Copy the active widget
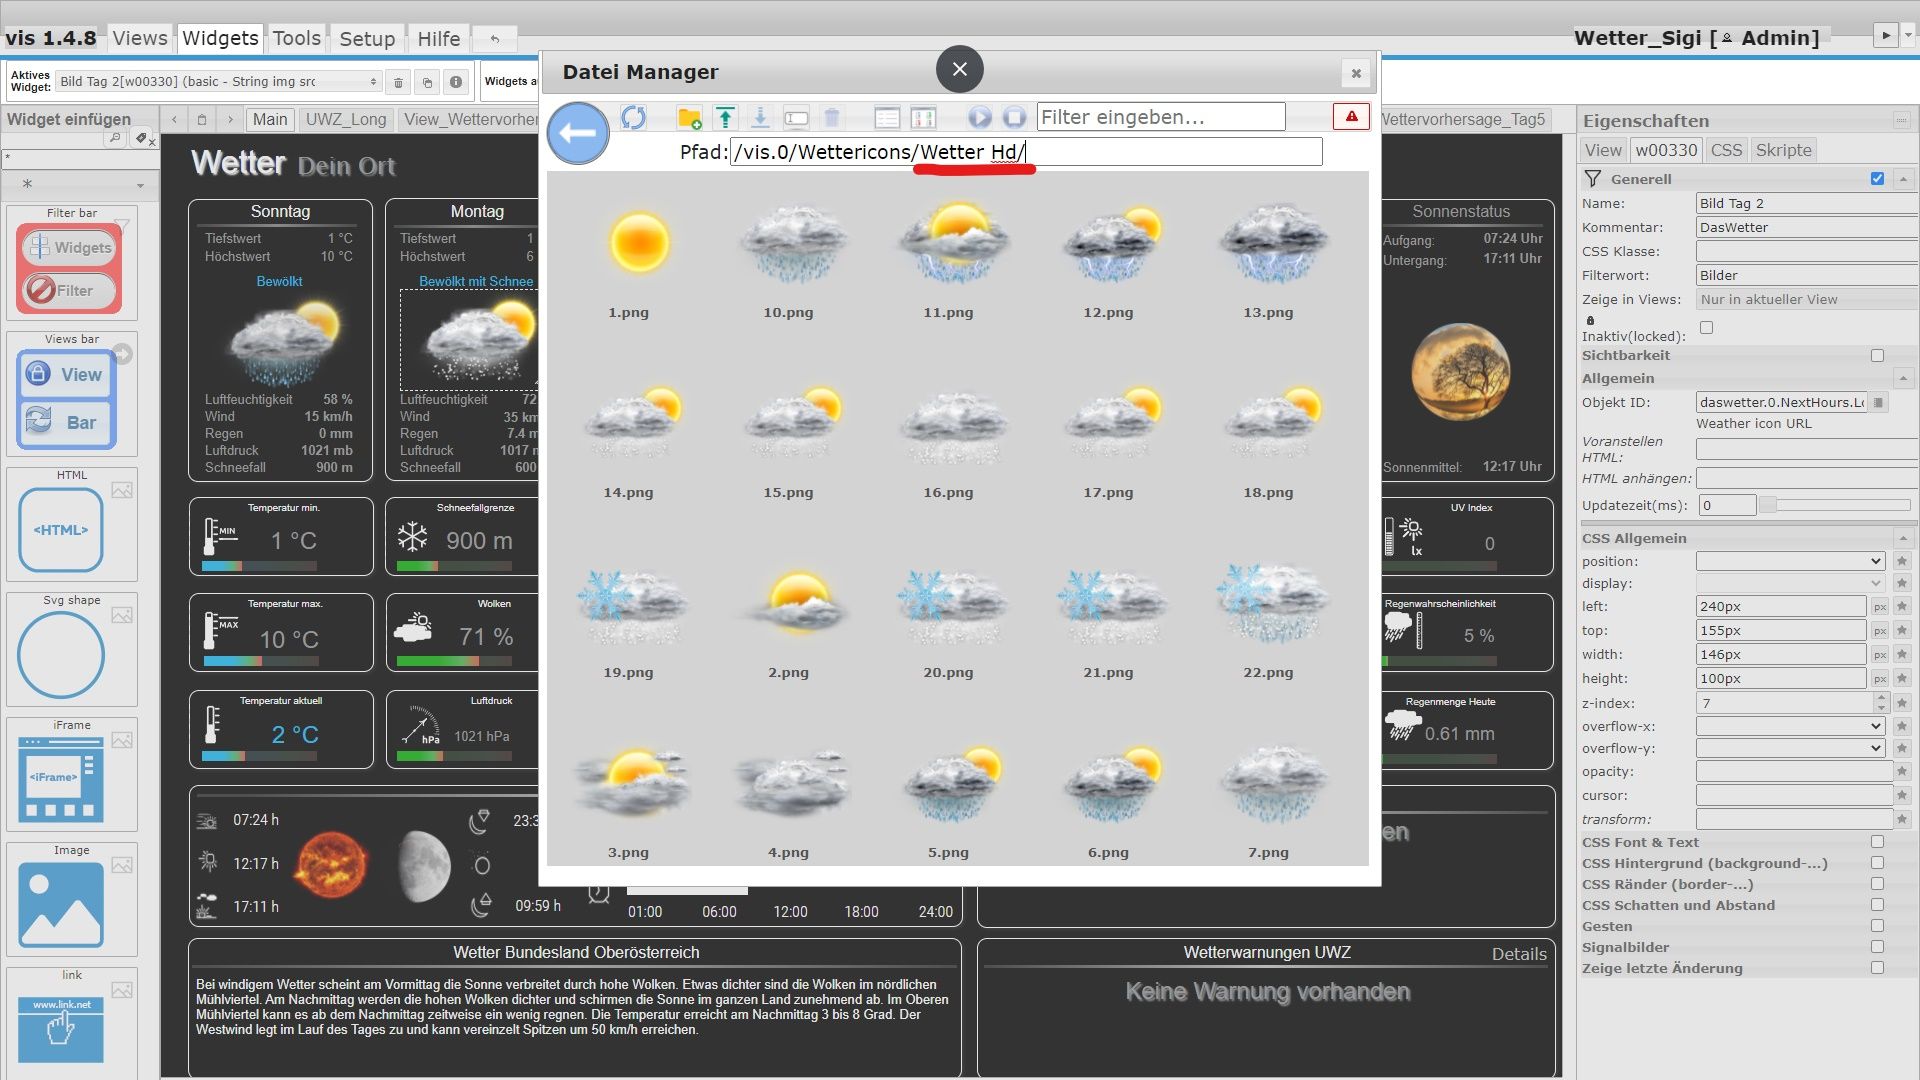 pos(427,82)
